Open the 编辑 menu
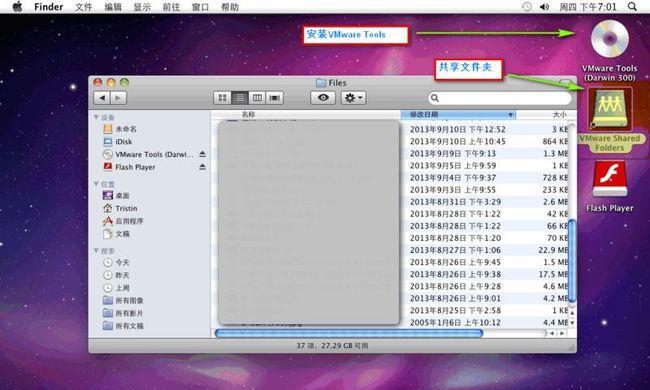Viewport: 650px width, 390px height. pyautogui.click(x=113, y=7)
